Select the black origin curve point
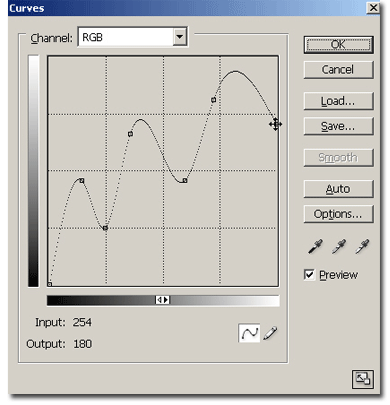This screenshot has width=390, height=405. (49, 284)
